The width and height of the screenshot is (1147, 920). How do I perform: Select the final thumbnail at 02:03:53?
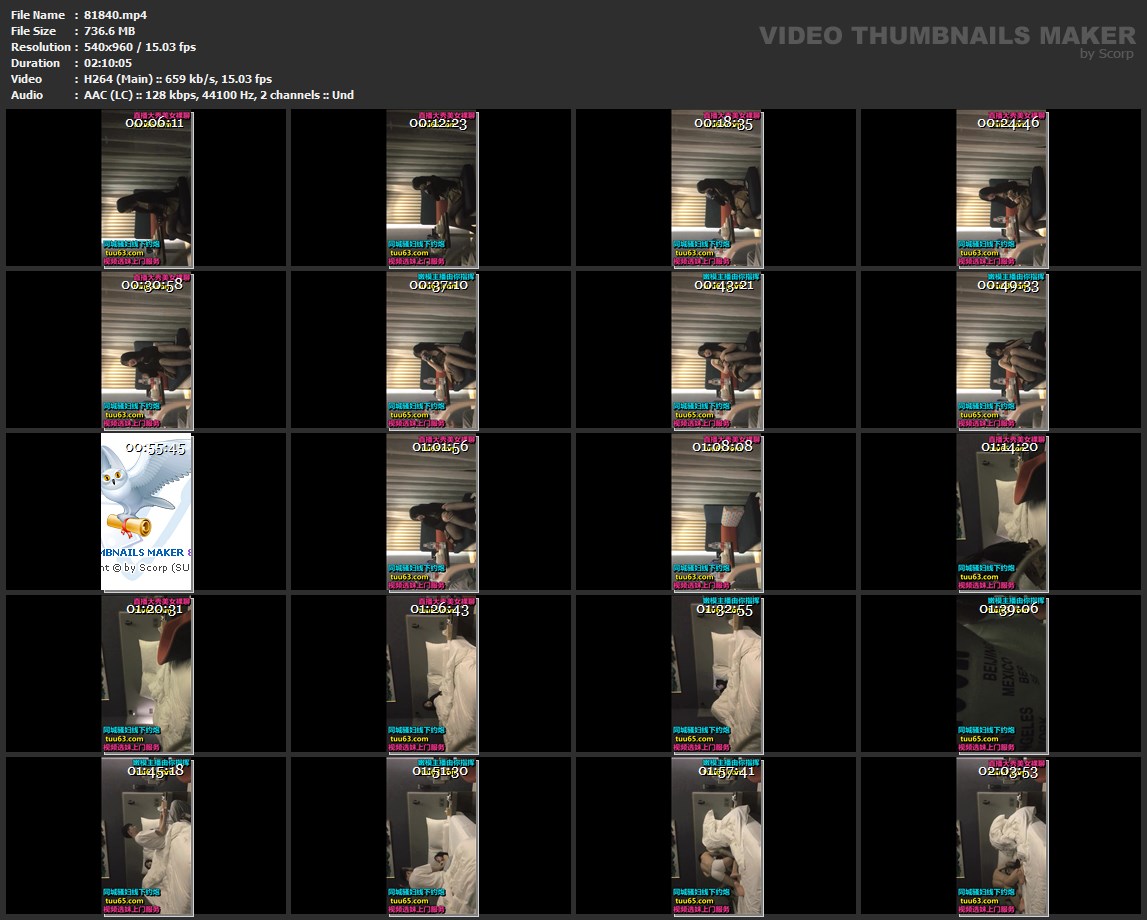[x=1002, y=836]
